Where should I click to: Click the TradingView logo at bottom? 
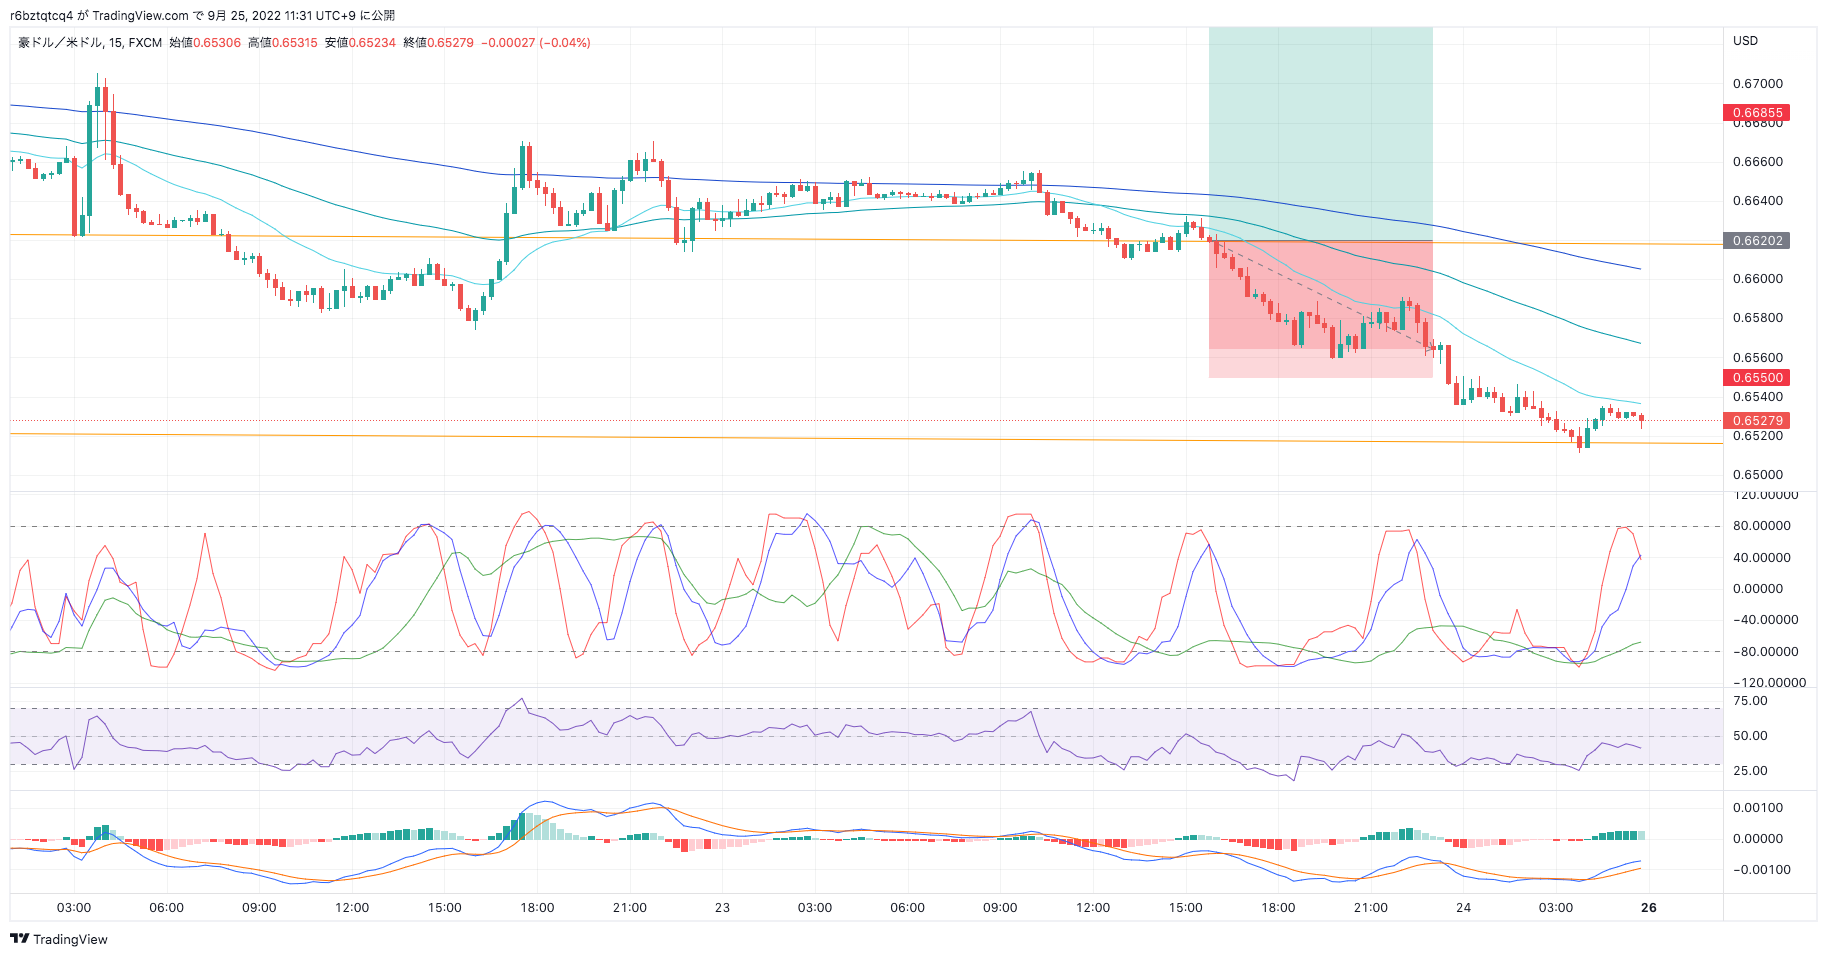pyautogui.click(x=59, y=939)
